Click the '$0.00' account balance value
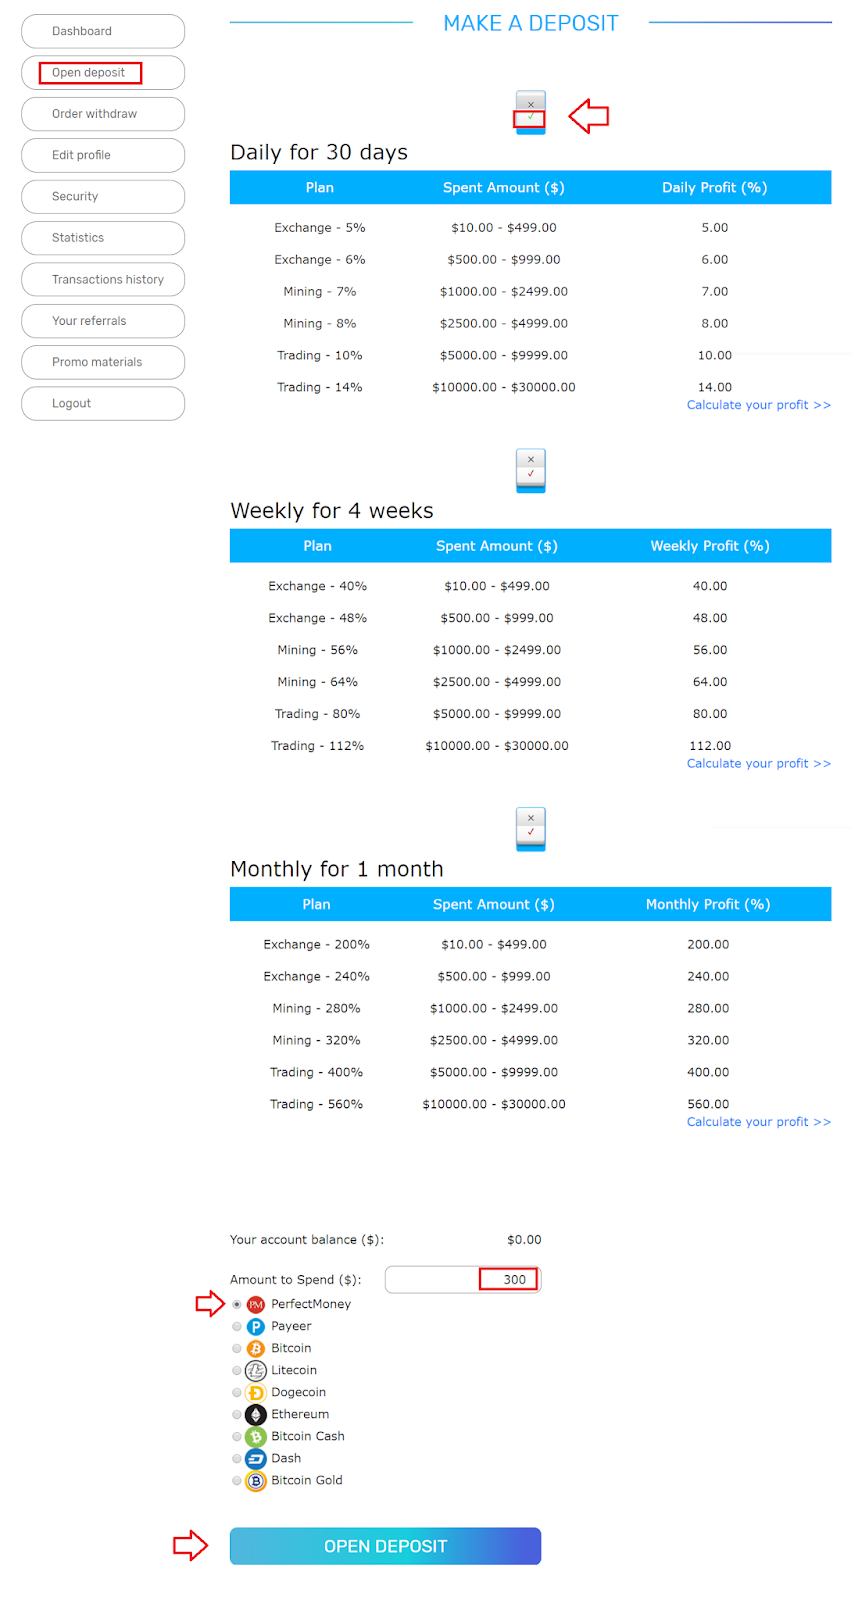This screenshot has height=1600, width=851. point(524,1240)
